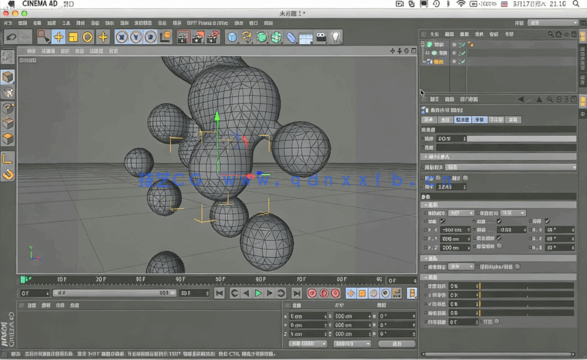This screenshot has width=587, height=360.
Task: Toggle the Uniform Scale checkbox
Action: [499, 238]
